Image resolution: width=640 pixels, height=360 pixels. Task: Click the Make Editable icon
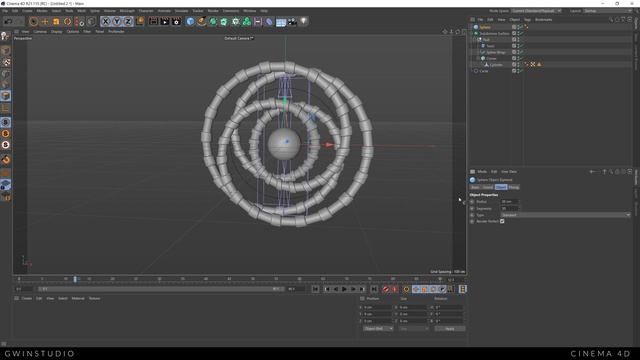[6, 36]
